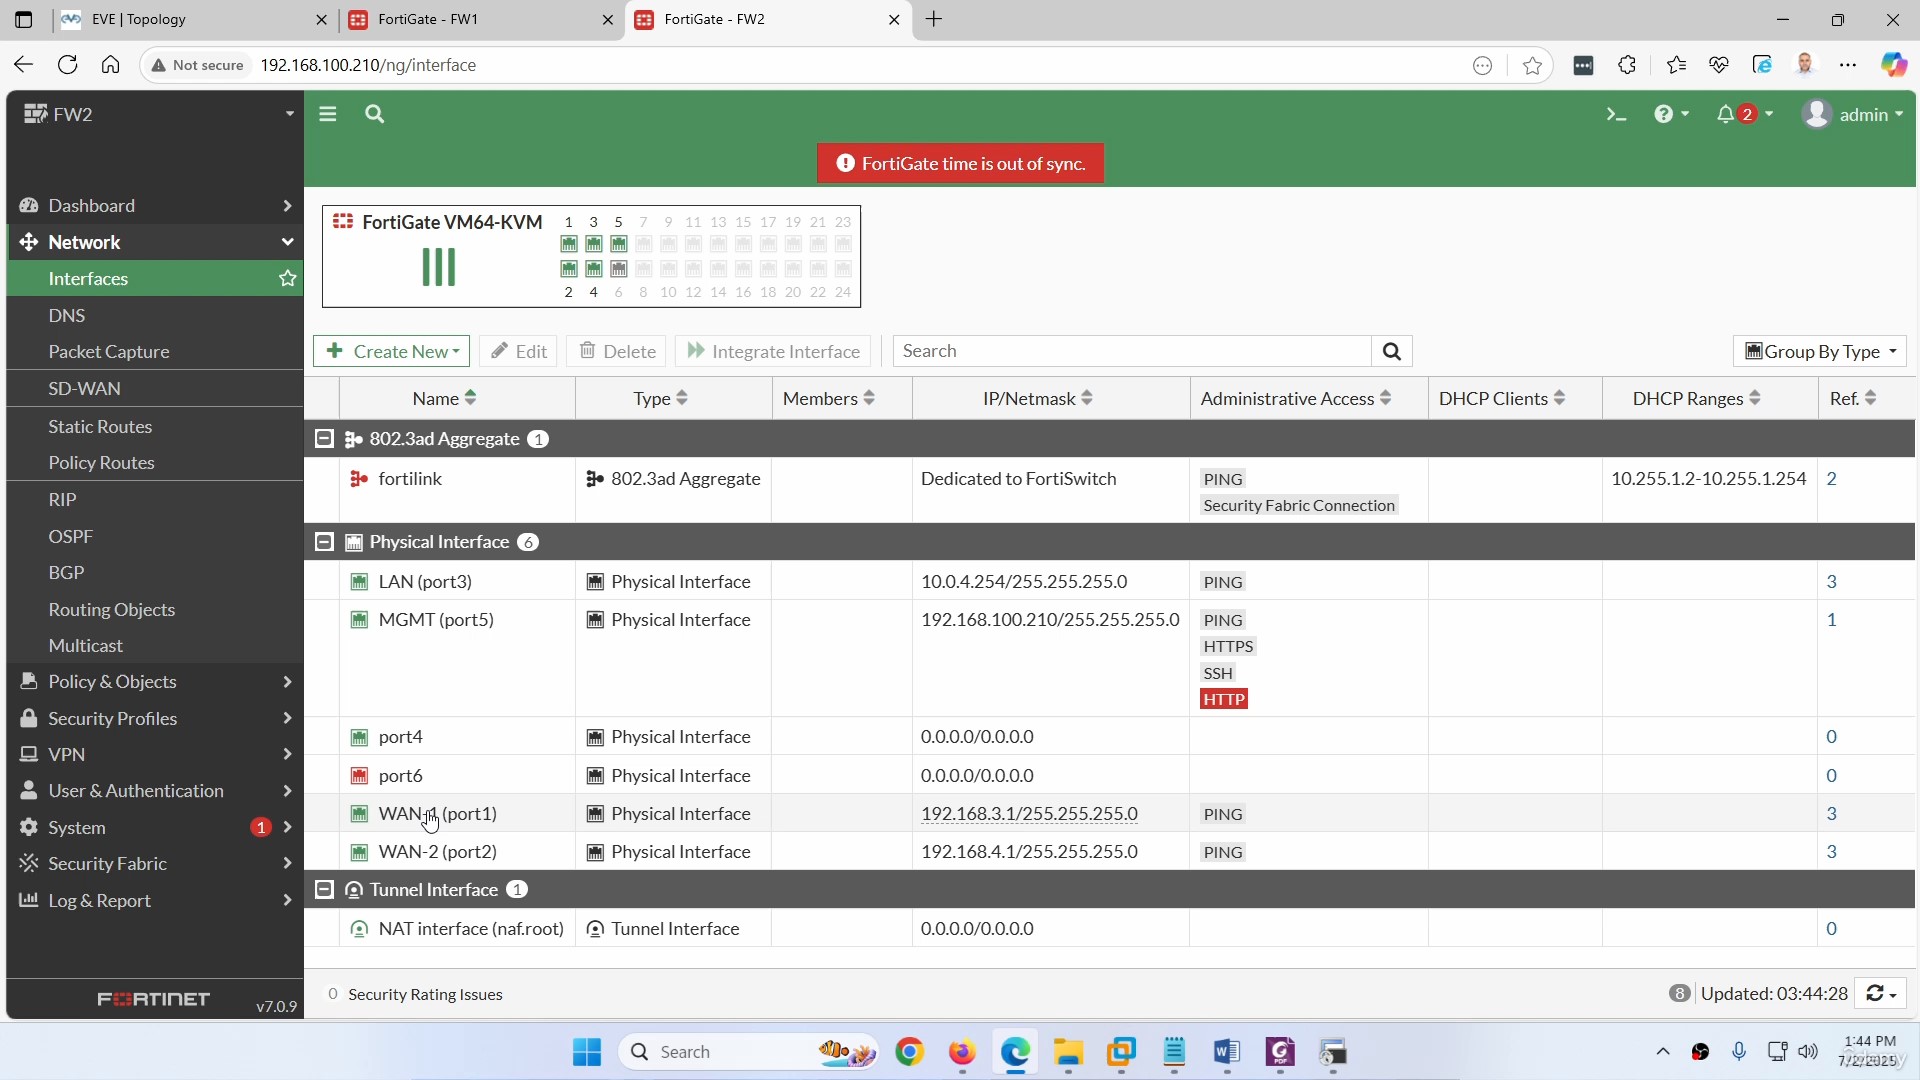Click into the interface Search field
This screenshot has width=1920, height=1080.
pyautogui.click(x=1132, y=351)
